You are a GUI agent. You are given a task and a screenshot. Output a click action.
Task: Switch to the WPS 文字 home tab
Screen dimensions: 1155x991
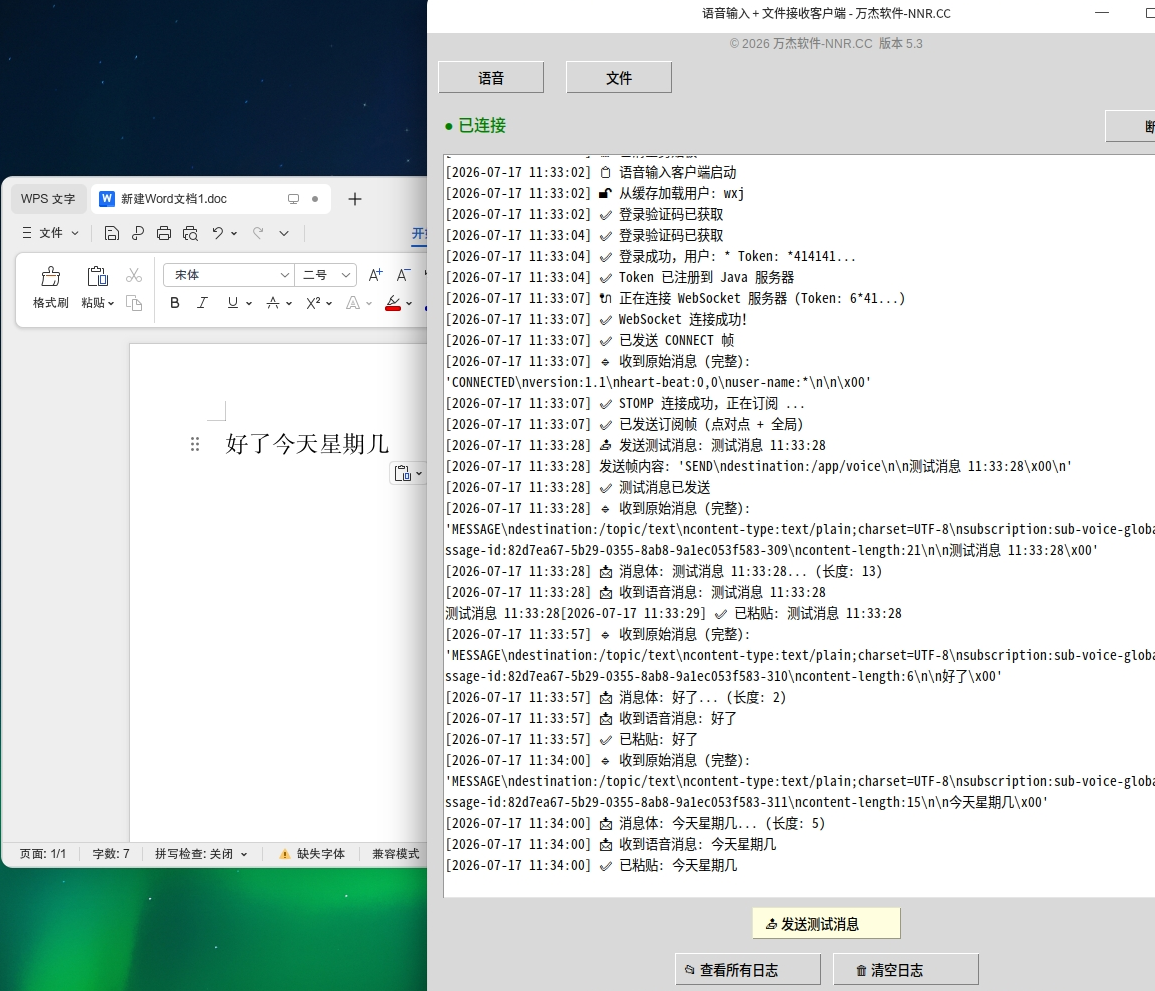pos(48,199)
